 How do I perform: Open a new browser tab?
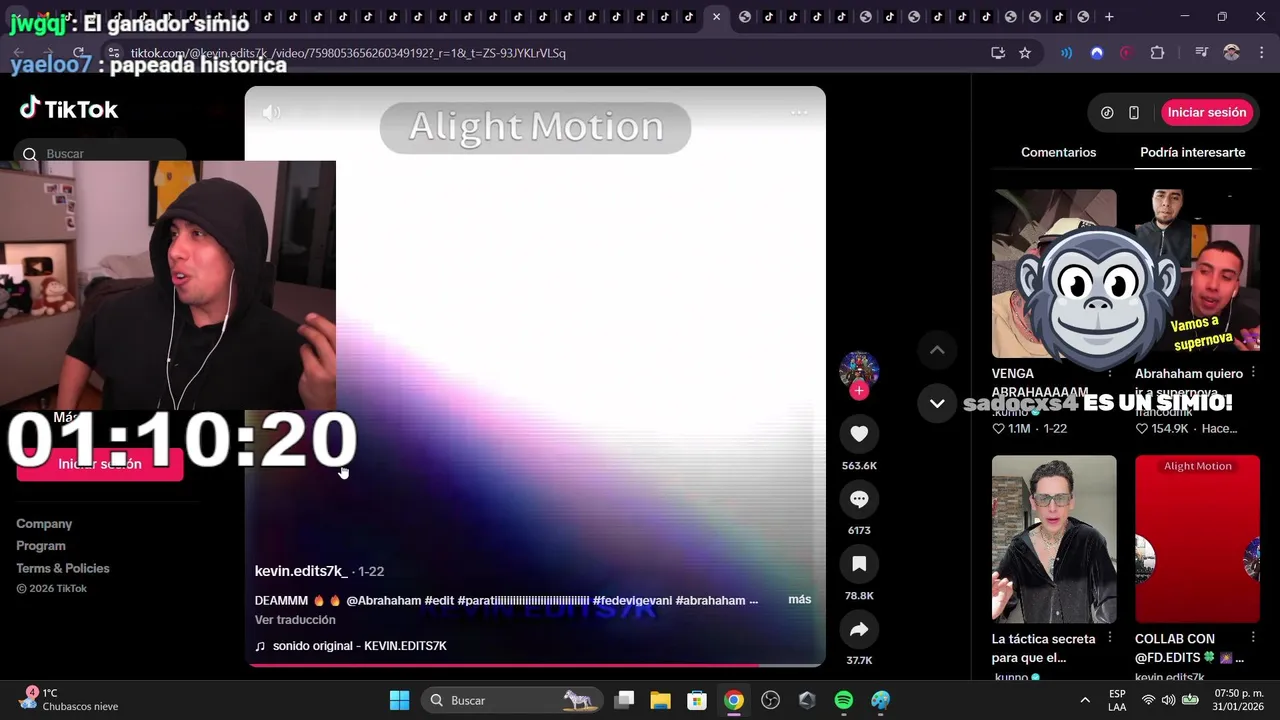click(1109, 17)
